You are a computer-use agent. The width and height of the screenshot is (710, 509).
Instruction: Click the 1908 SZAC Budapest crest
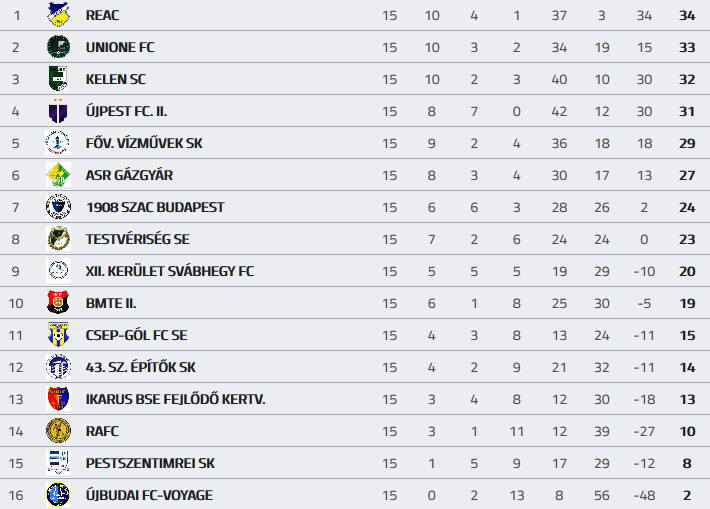coord(58,207)
